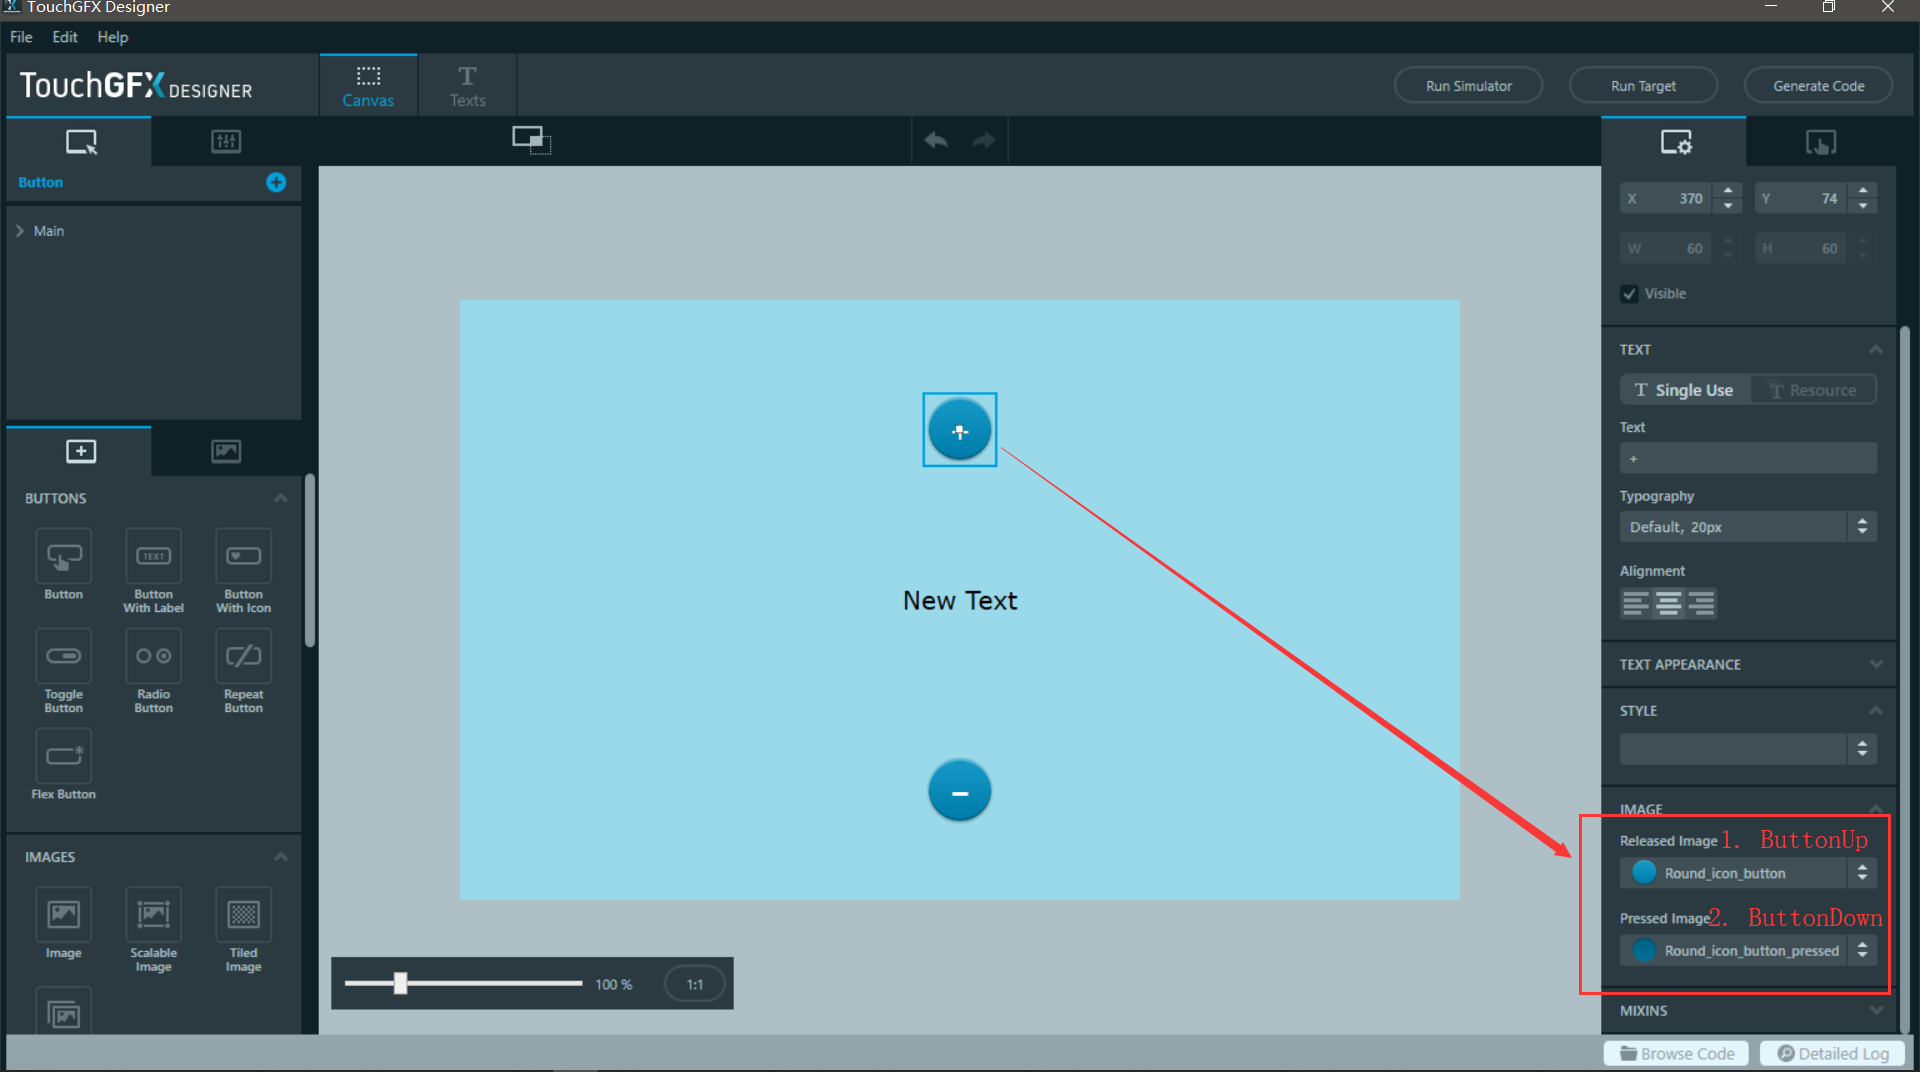Switch to the Canvas tab

(368, 86)
